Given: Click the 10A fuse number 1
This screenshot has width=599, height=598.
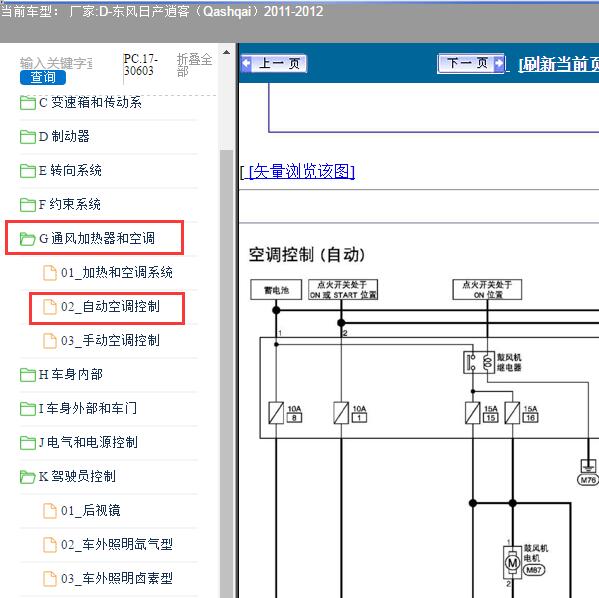Looking at the screenshot, I should pos(341,413).
